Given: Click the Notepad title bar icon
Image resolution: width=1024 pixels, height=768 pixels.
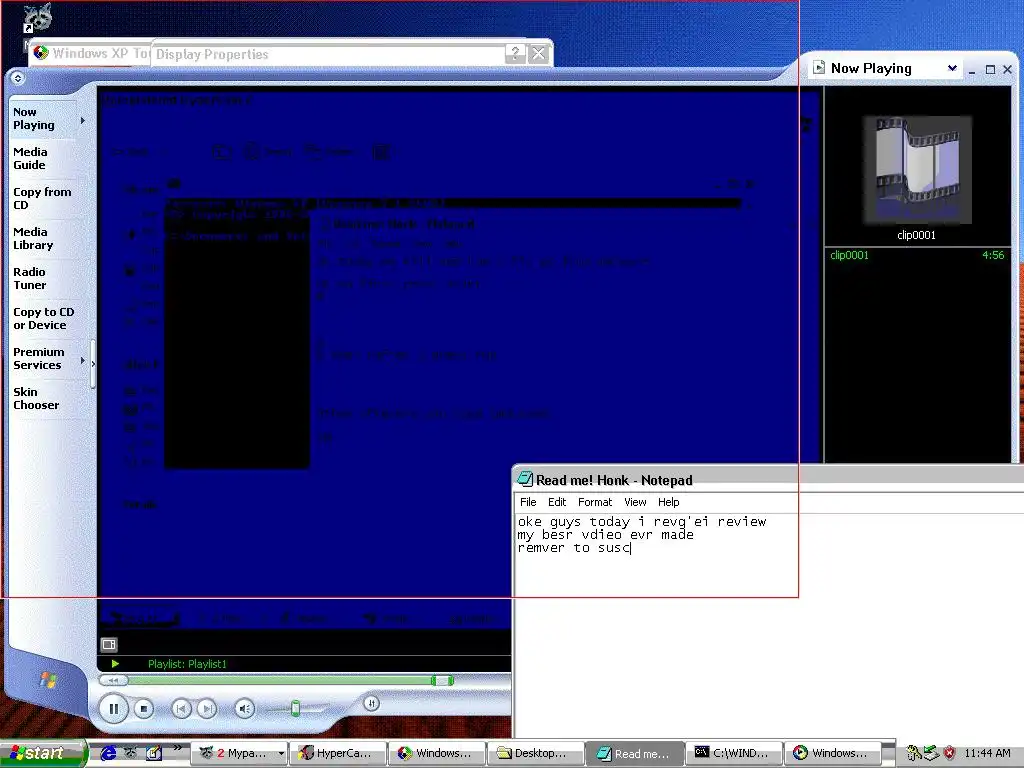Looking at the screenshot, I should (x=525, y=479).
